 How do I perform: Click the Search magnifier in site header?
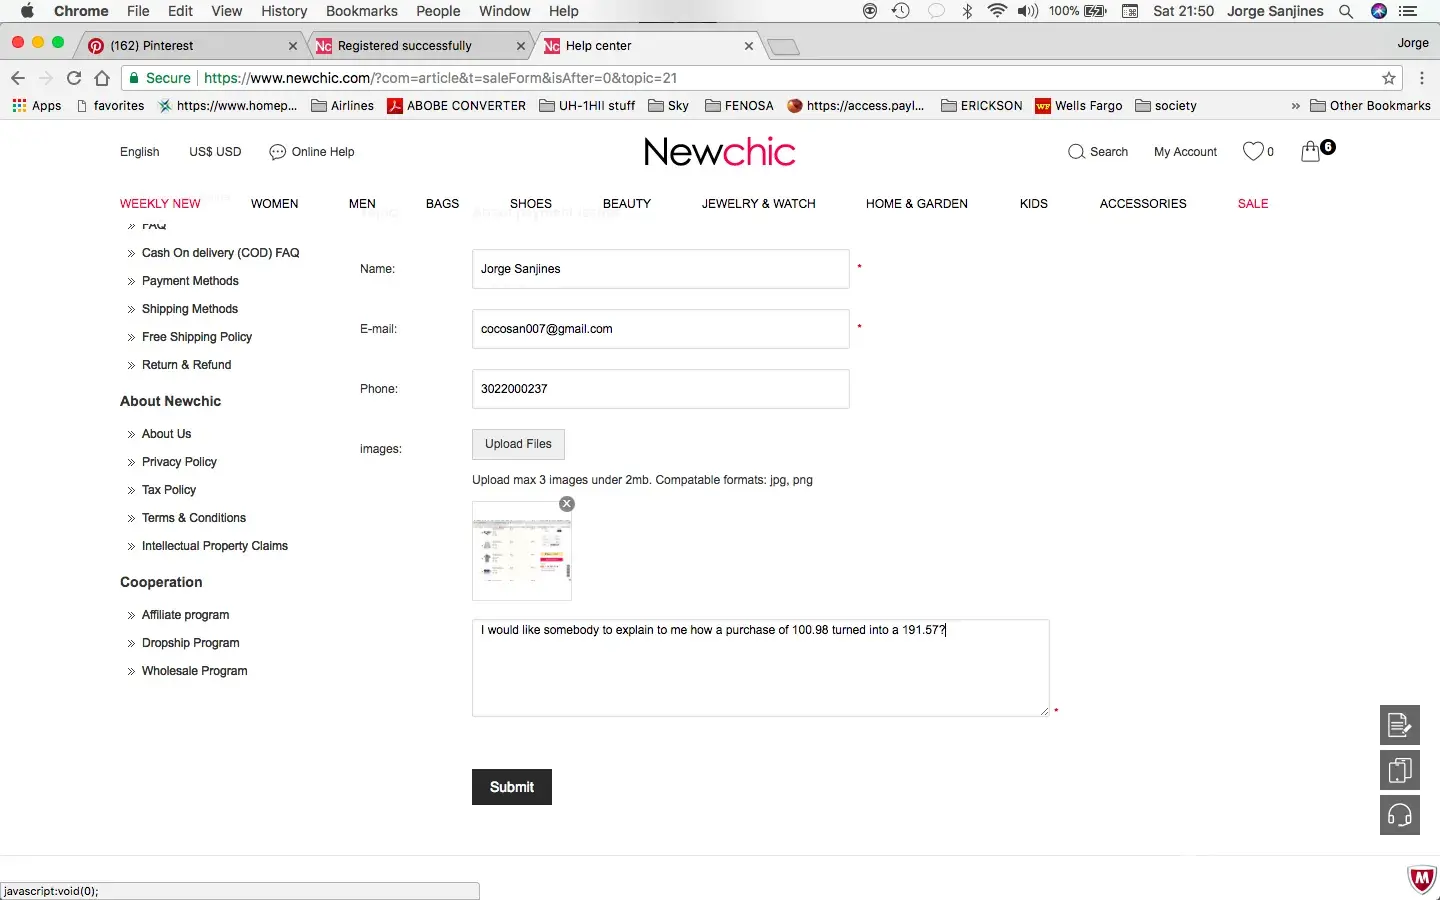pos(1077,152)
